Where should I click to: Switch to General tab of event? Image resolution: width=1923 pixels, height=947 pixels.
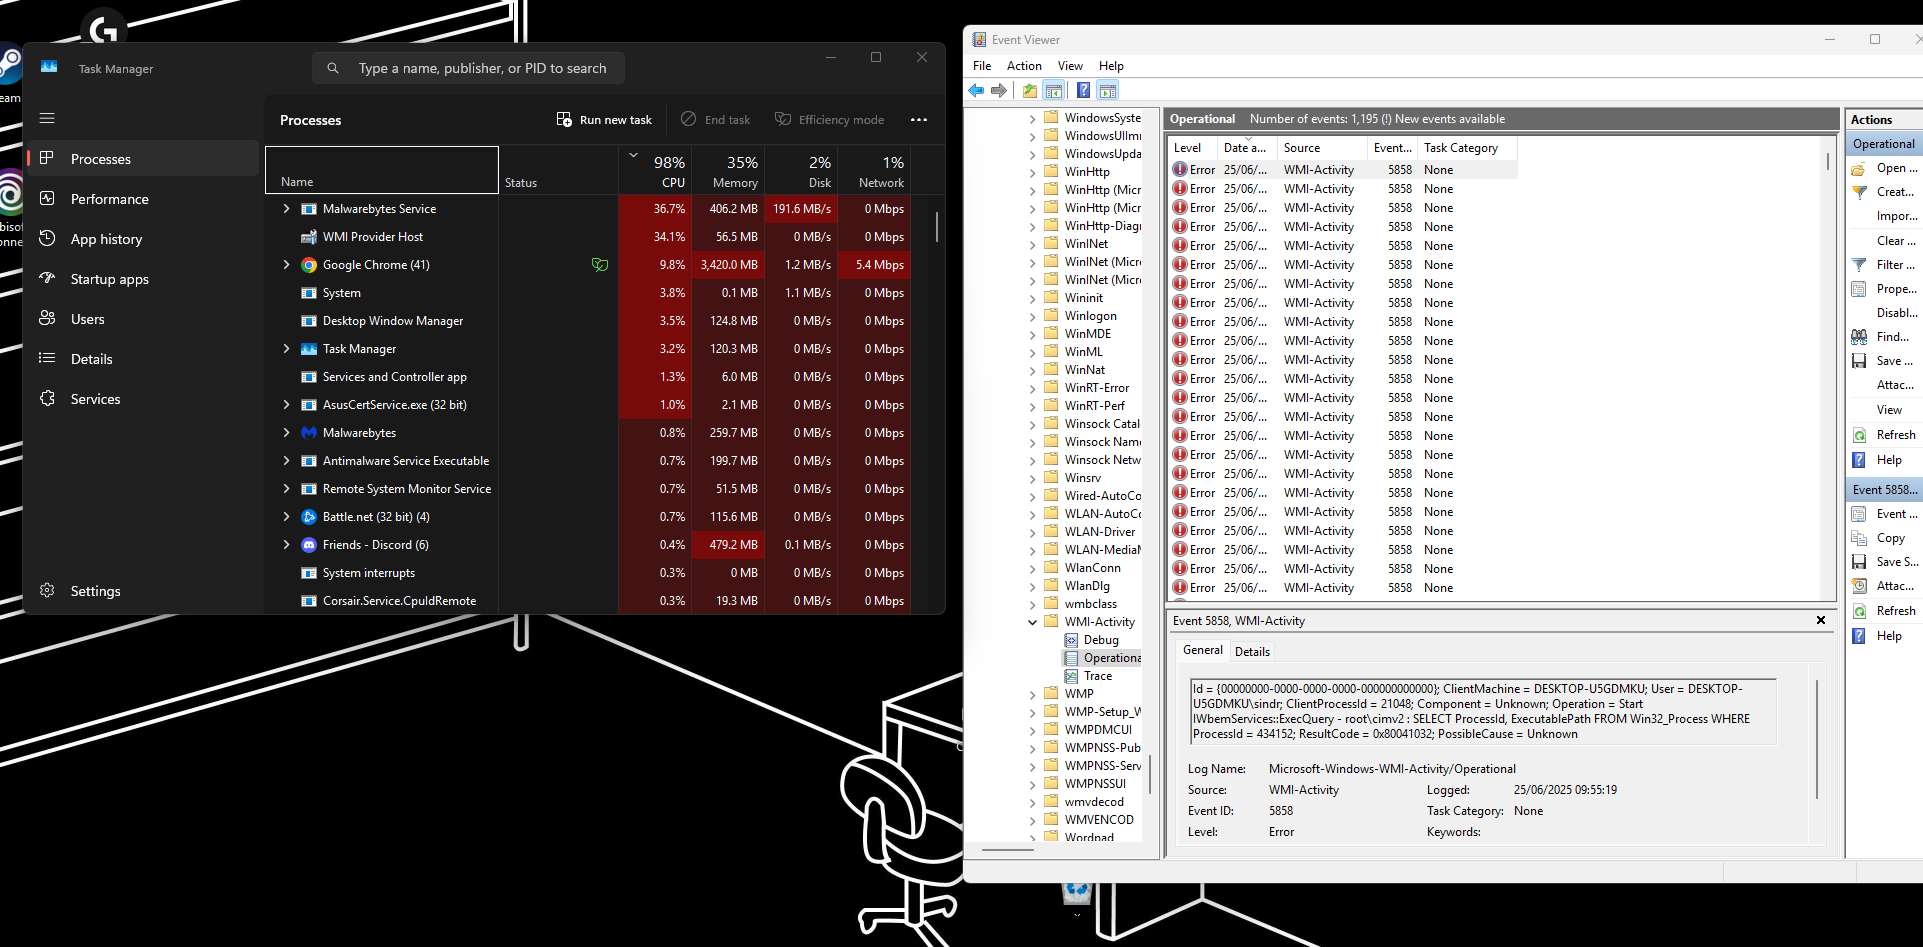[1202, 650]
